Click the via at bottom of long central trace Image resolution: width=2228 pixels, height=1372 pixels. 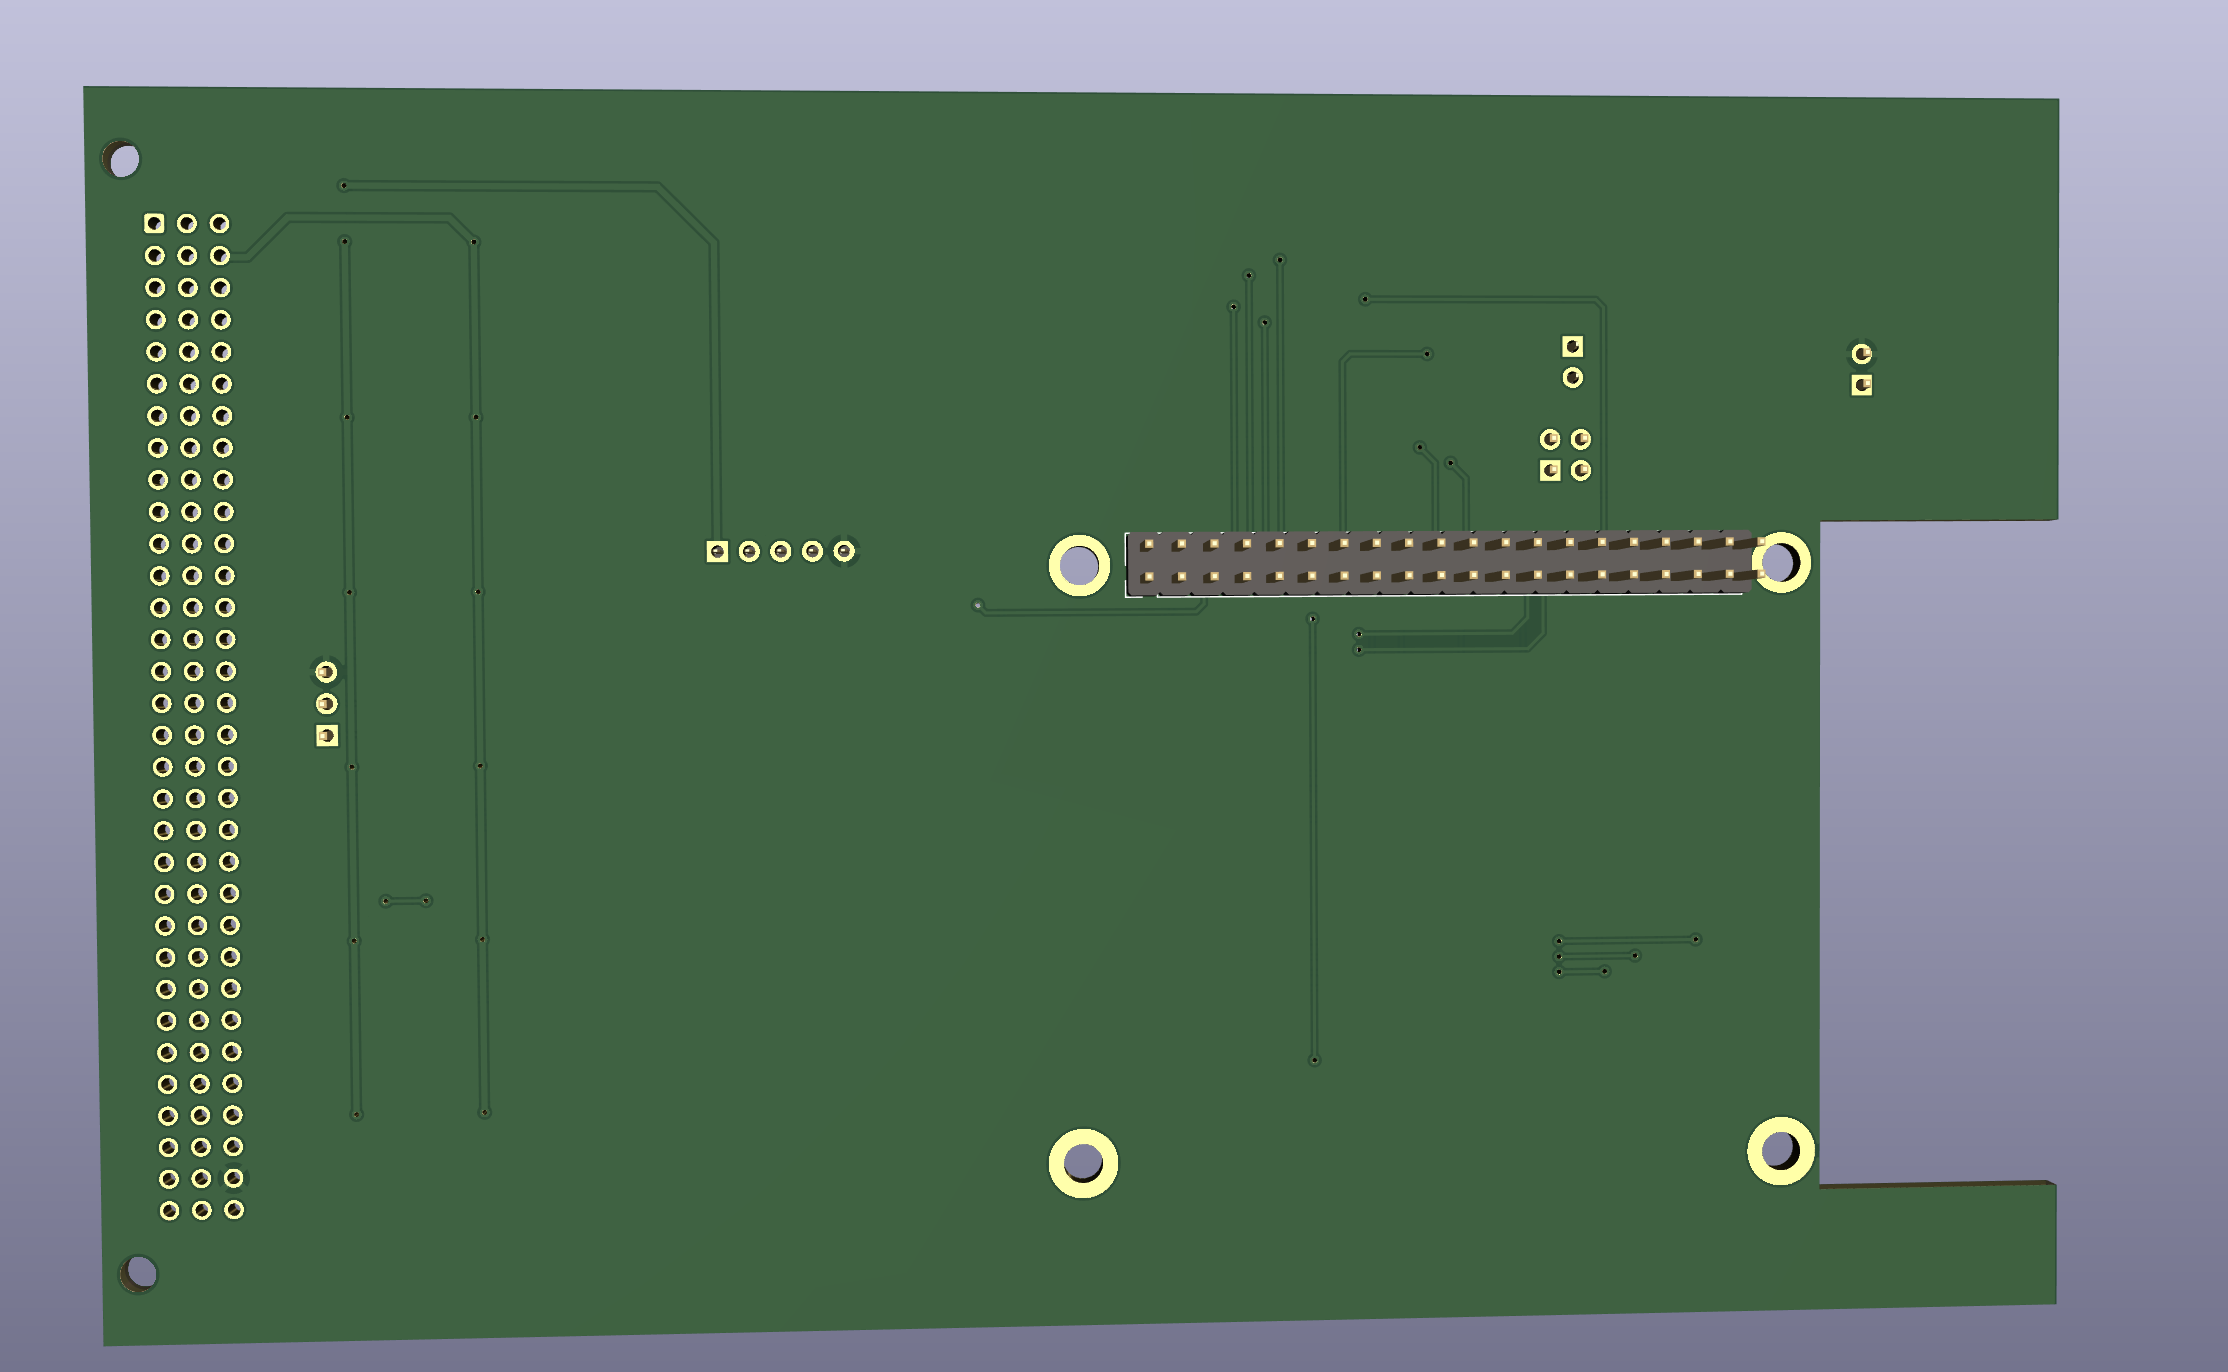tap(1314, 1060)
